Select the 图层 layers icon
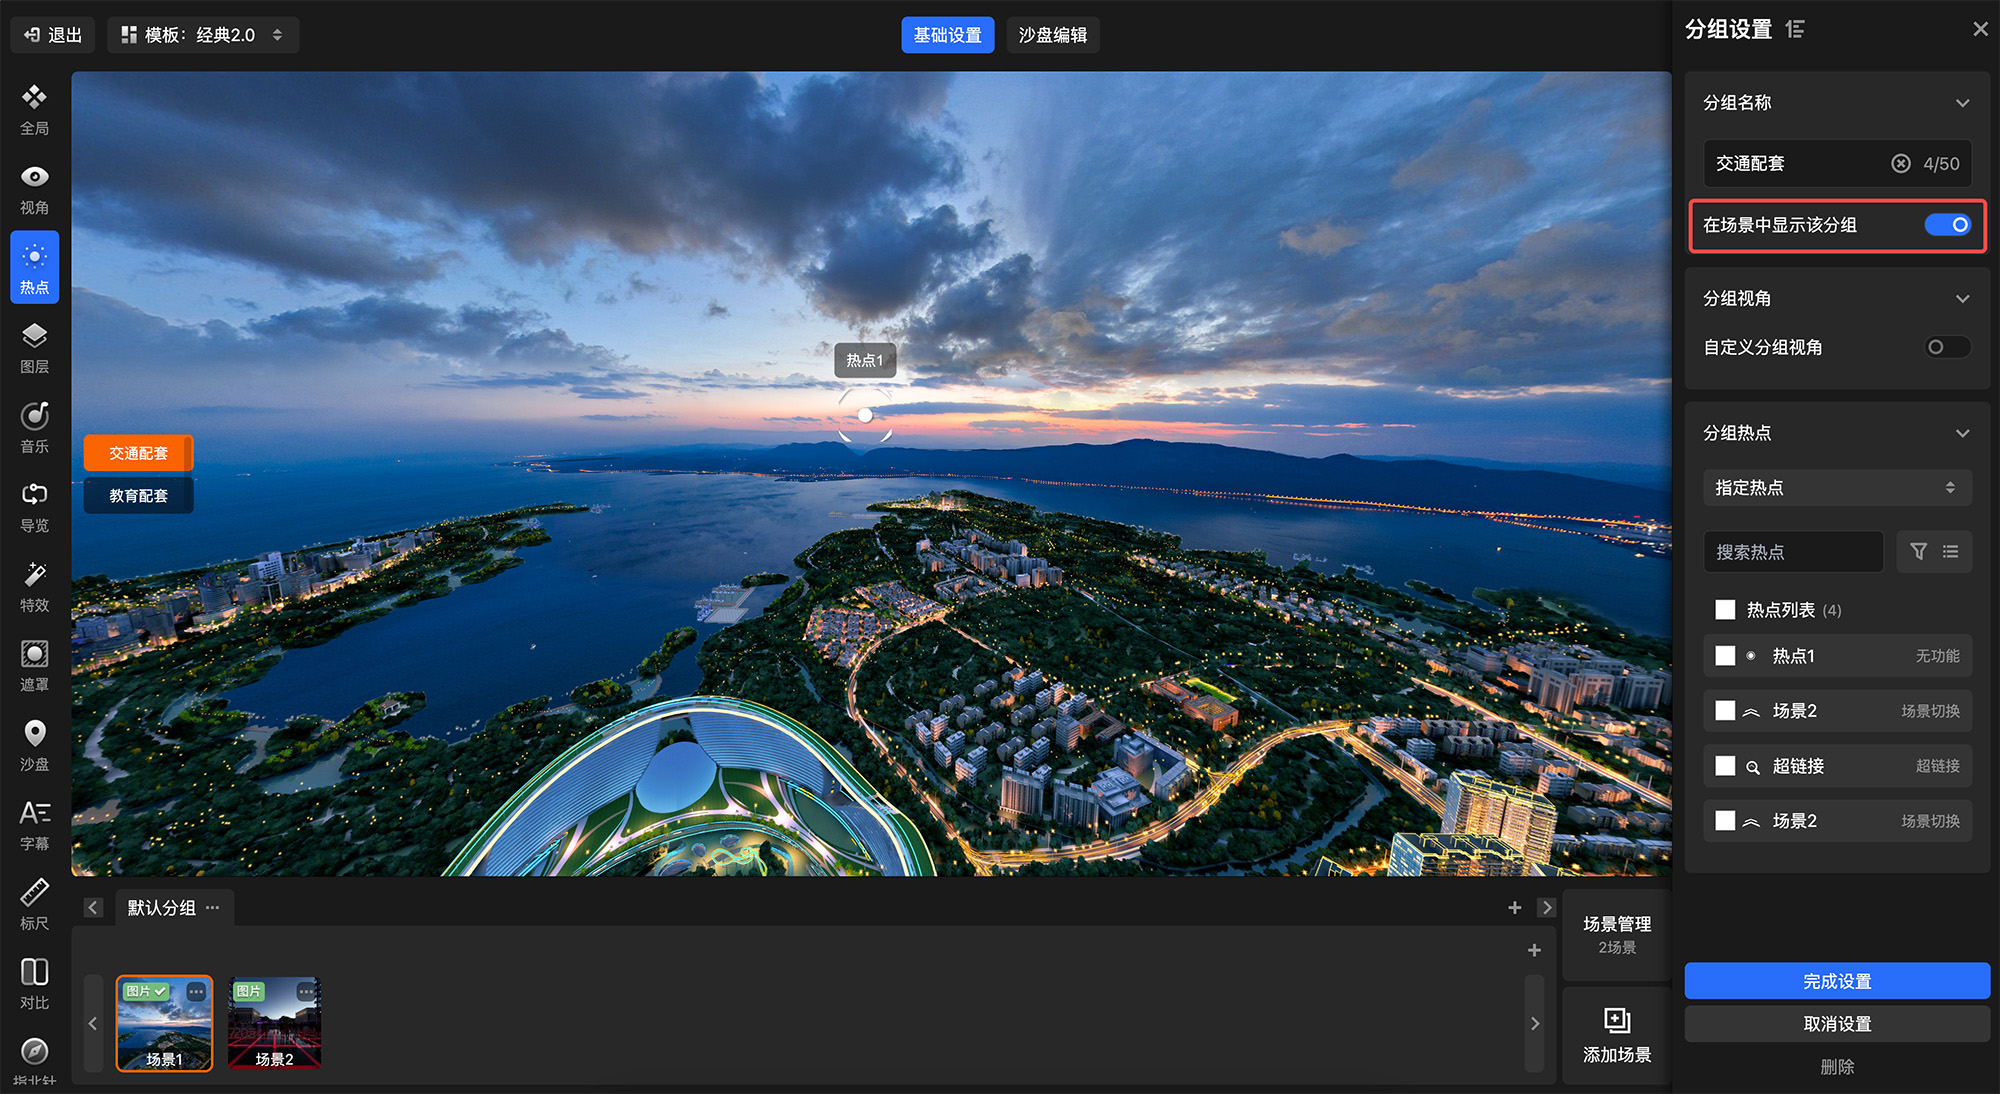Viewport: 2000px width, 1094px height. [34, 347]
